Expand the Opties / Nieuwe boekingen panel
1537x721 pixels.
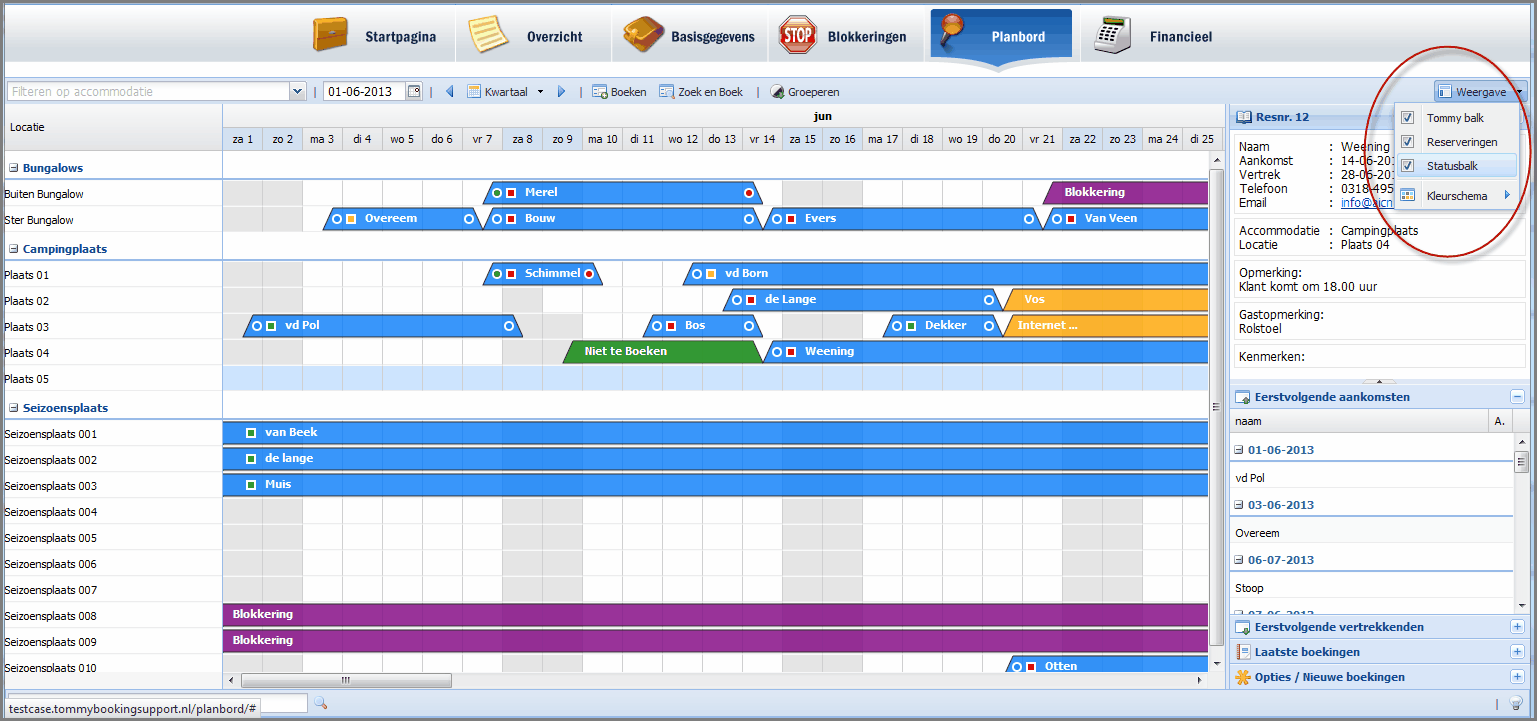pos(1517,677)
